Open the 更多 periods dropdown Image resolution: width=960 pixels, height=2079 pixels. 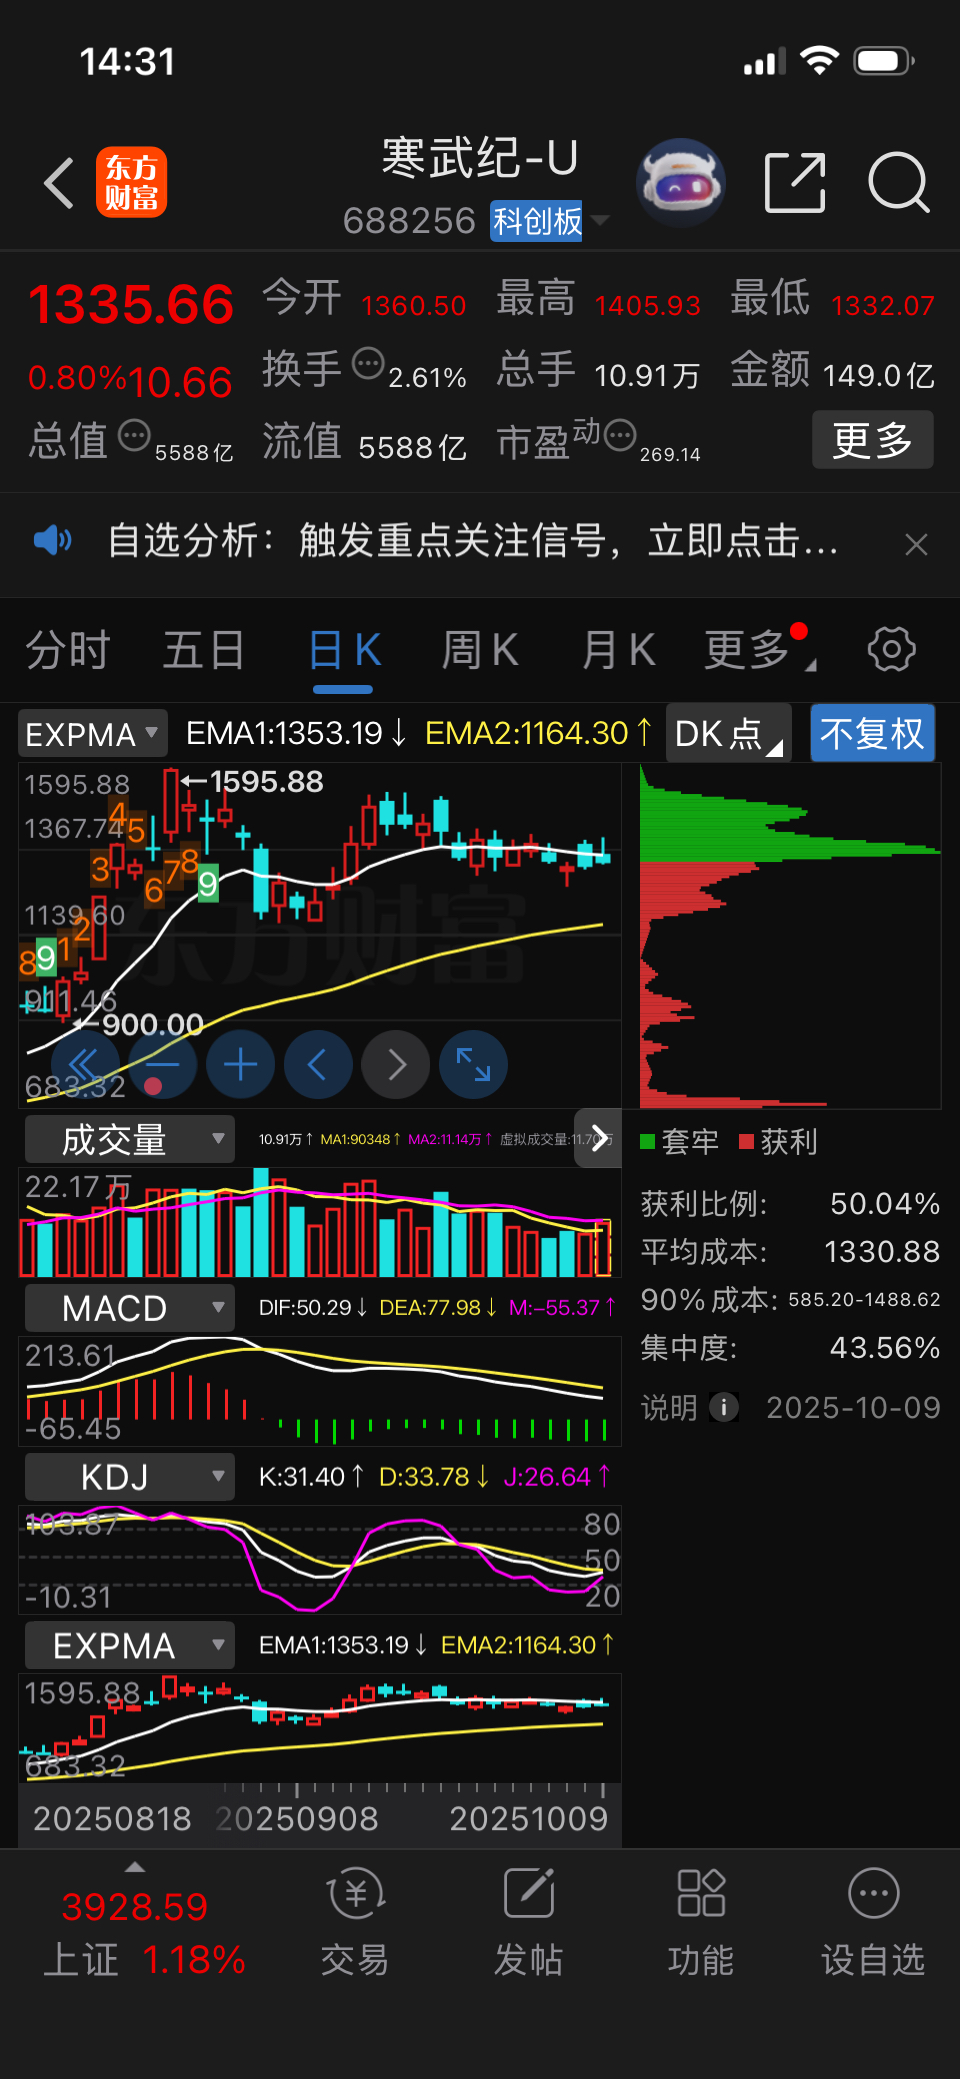759,651
